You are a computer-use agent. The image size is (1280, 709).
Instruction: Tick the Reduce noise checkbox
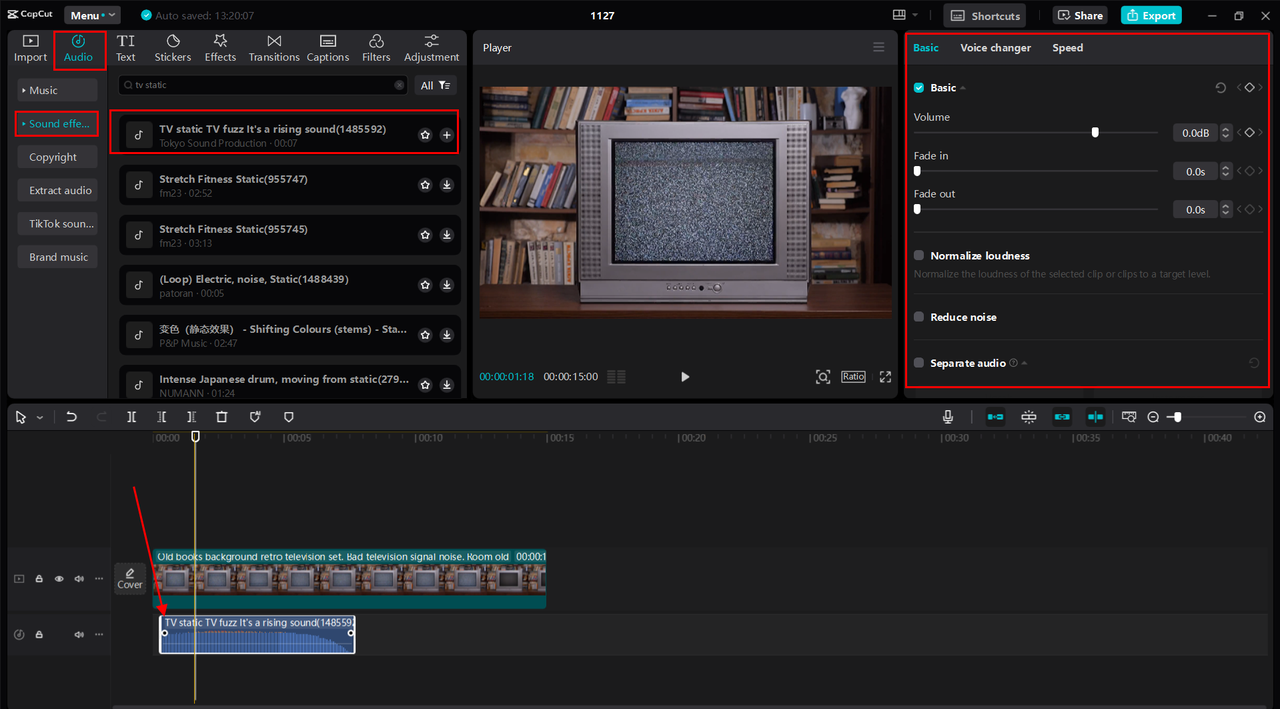[x=919, y=317]
